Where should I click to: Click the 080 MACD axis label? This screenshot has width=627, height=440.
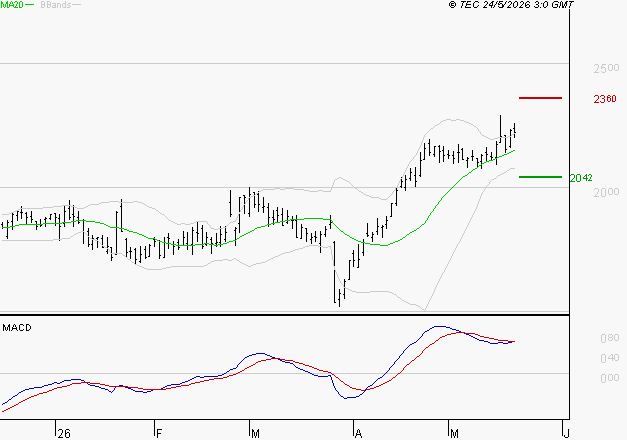(x=610, y=338)
